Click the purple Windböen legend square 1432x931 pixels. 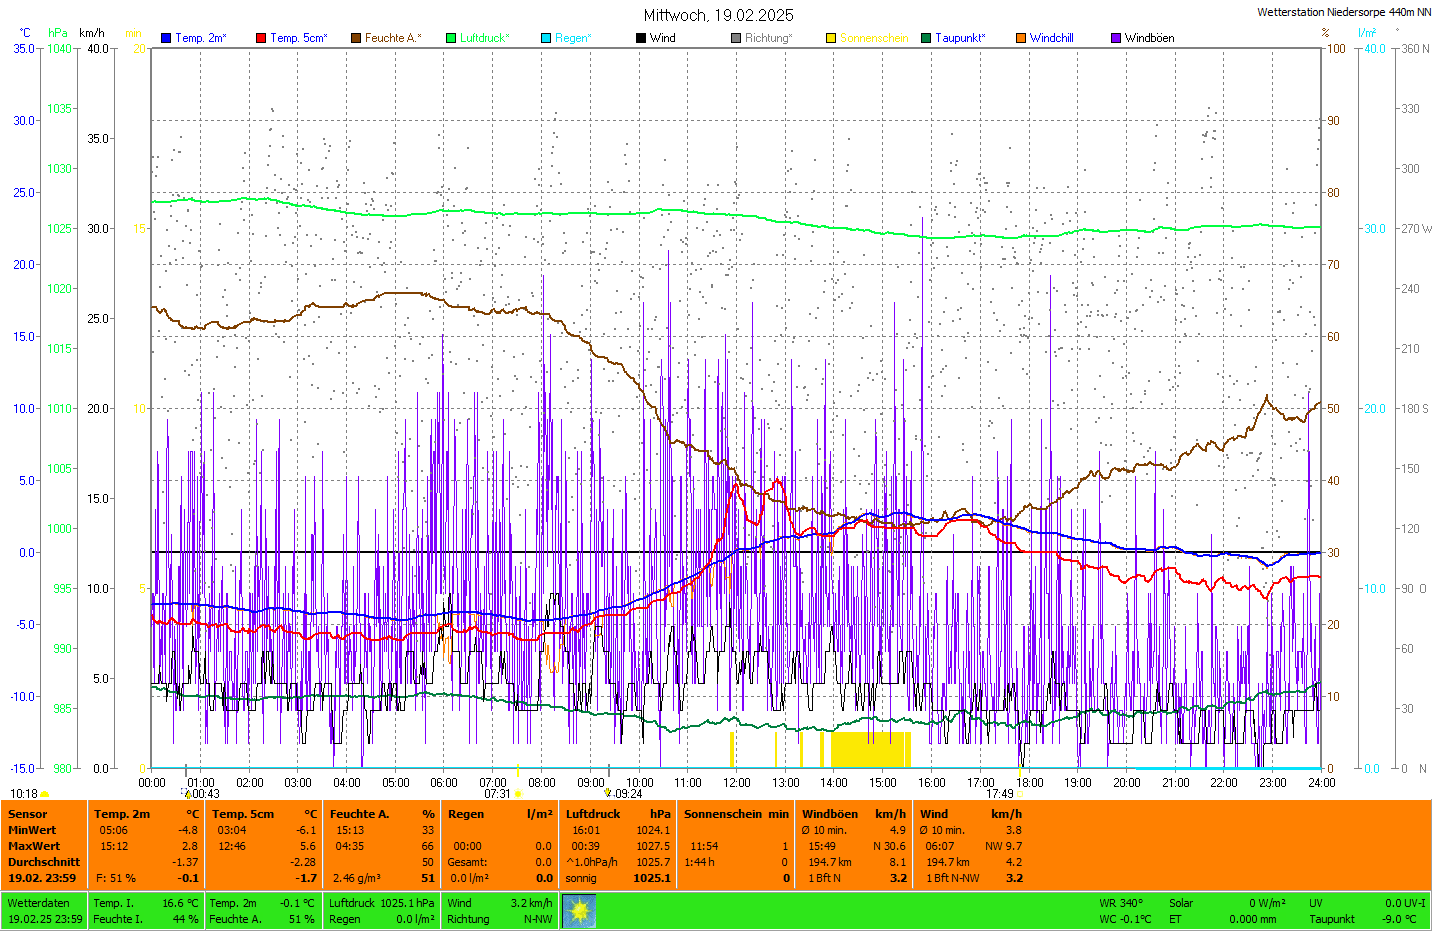tap(1116, 38)
